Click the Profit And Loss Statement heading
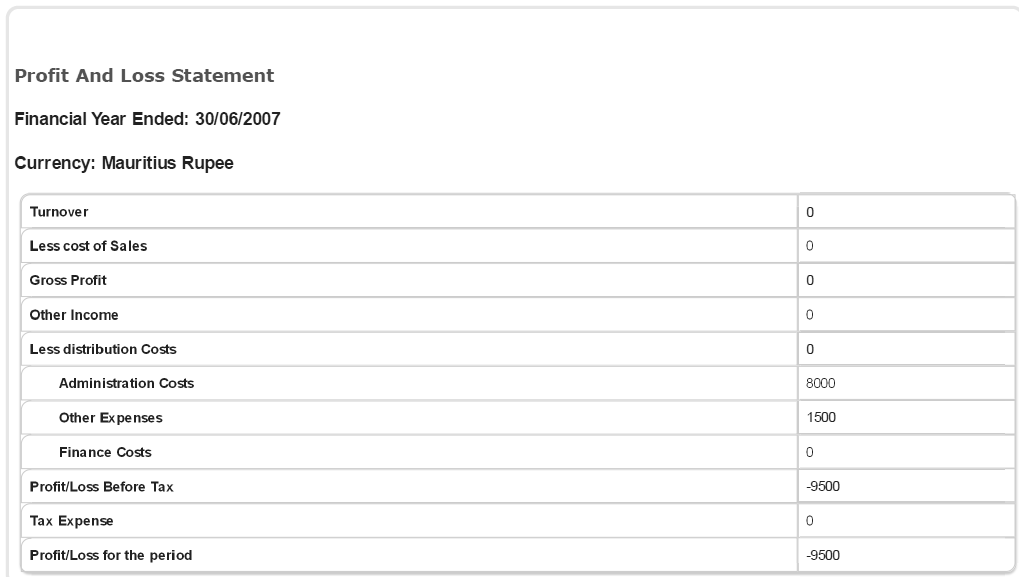 [144, 76]
